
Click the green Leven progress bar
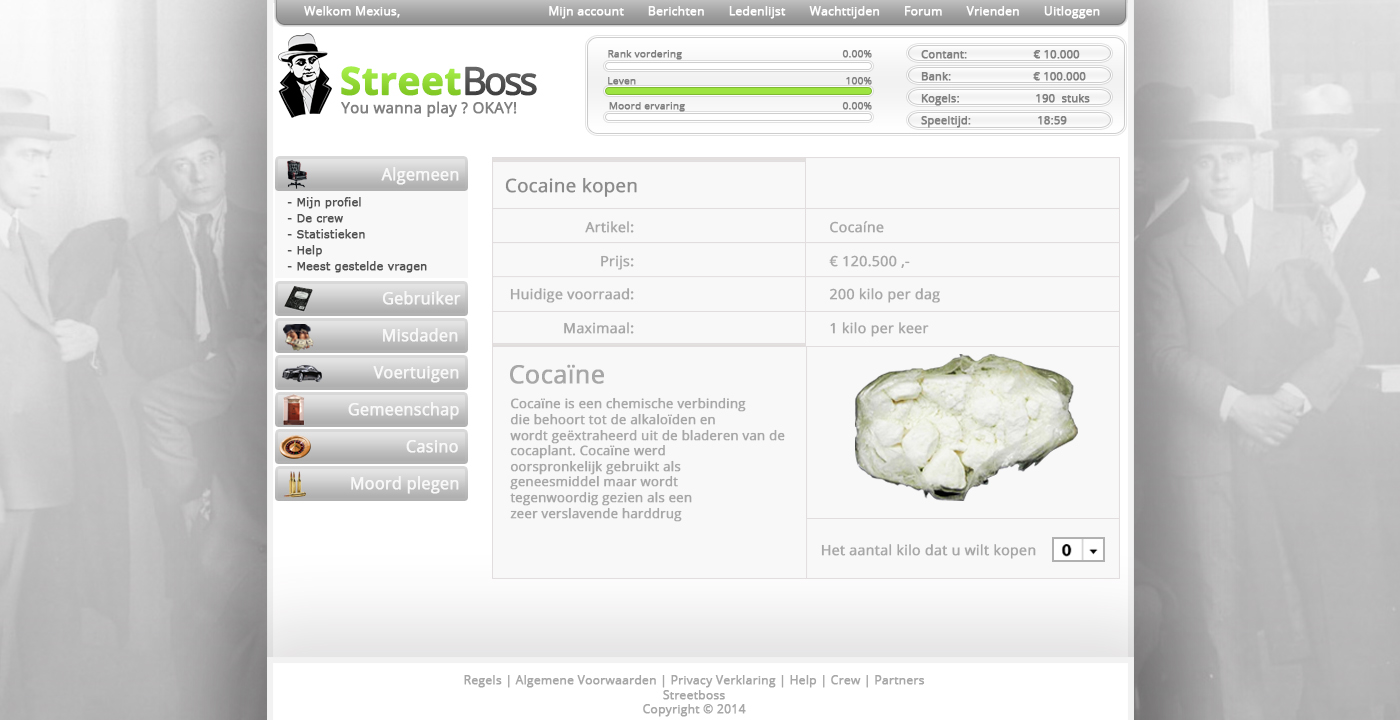pyautogui.click(x=738, y=91)
